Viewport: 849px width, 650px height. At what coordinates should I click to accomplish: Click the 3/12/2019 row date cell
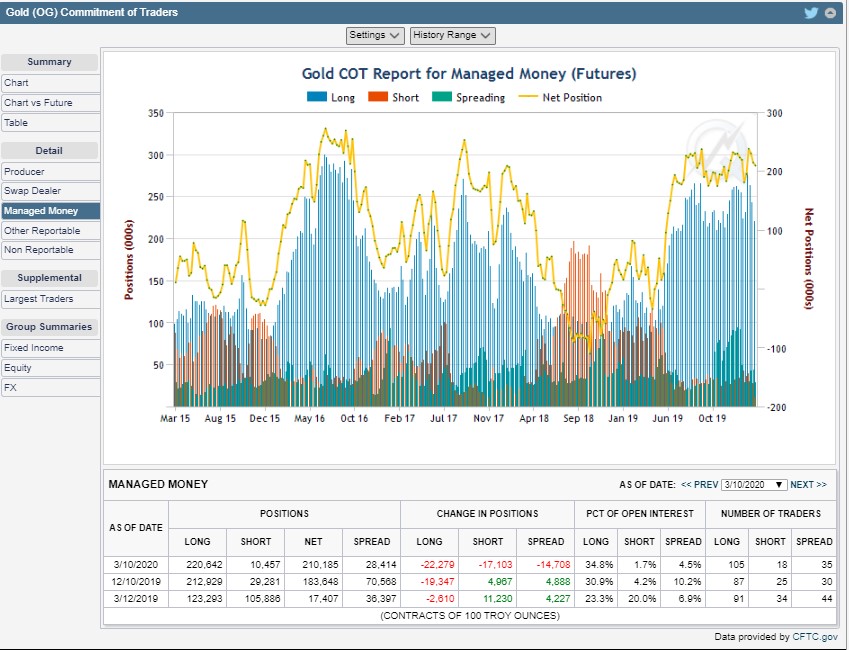click(x=136, y=599)
